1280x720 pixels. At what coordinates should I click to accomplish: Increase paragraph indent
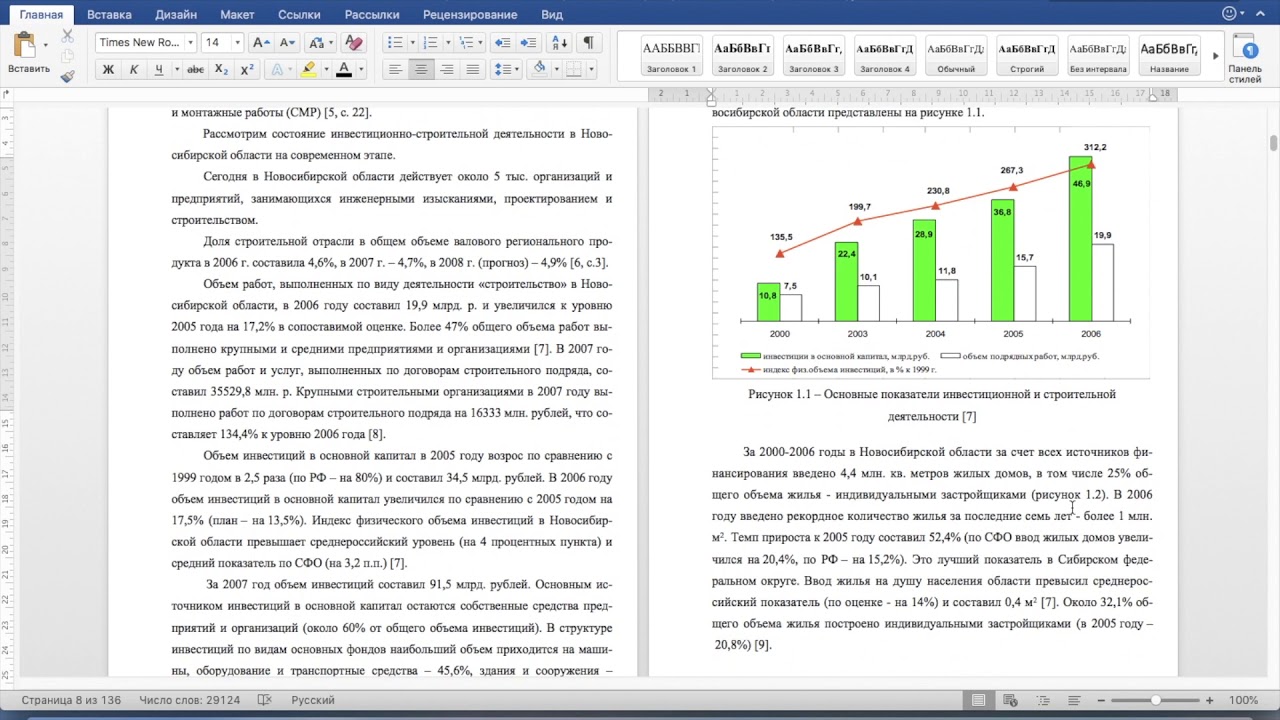tap(528, 43)
